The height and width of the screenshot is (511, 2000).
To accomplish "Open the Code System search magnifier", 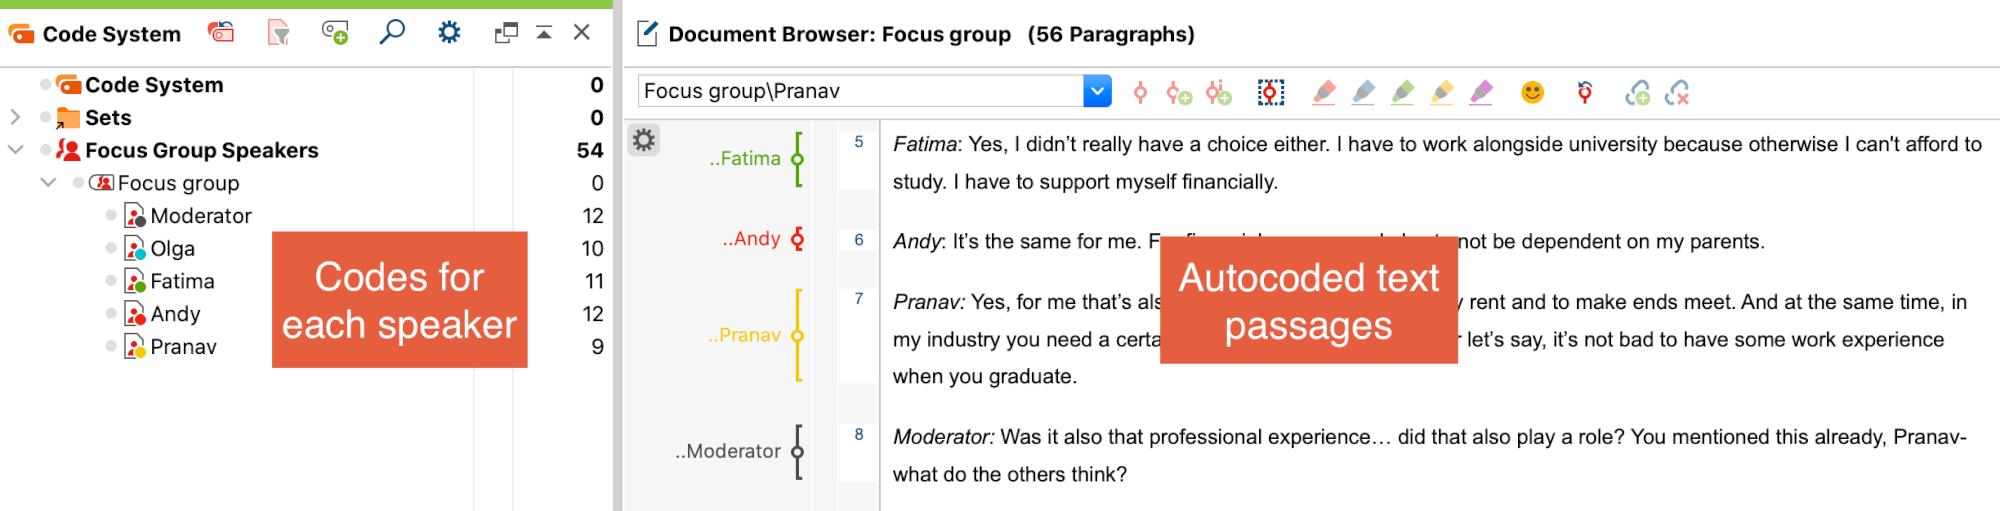I will tap(392, 32).
